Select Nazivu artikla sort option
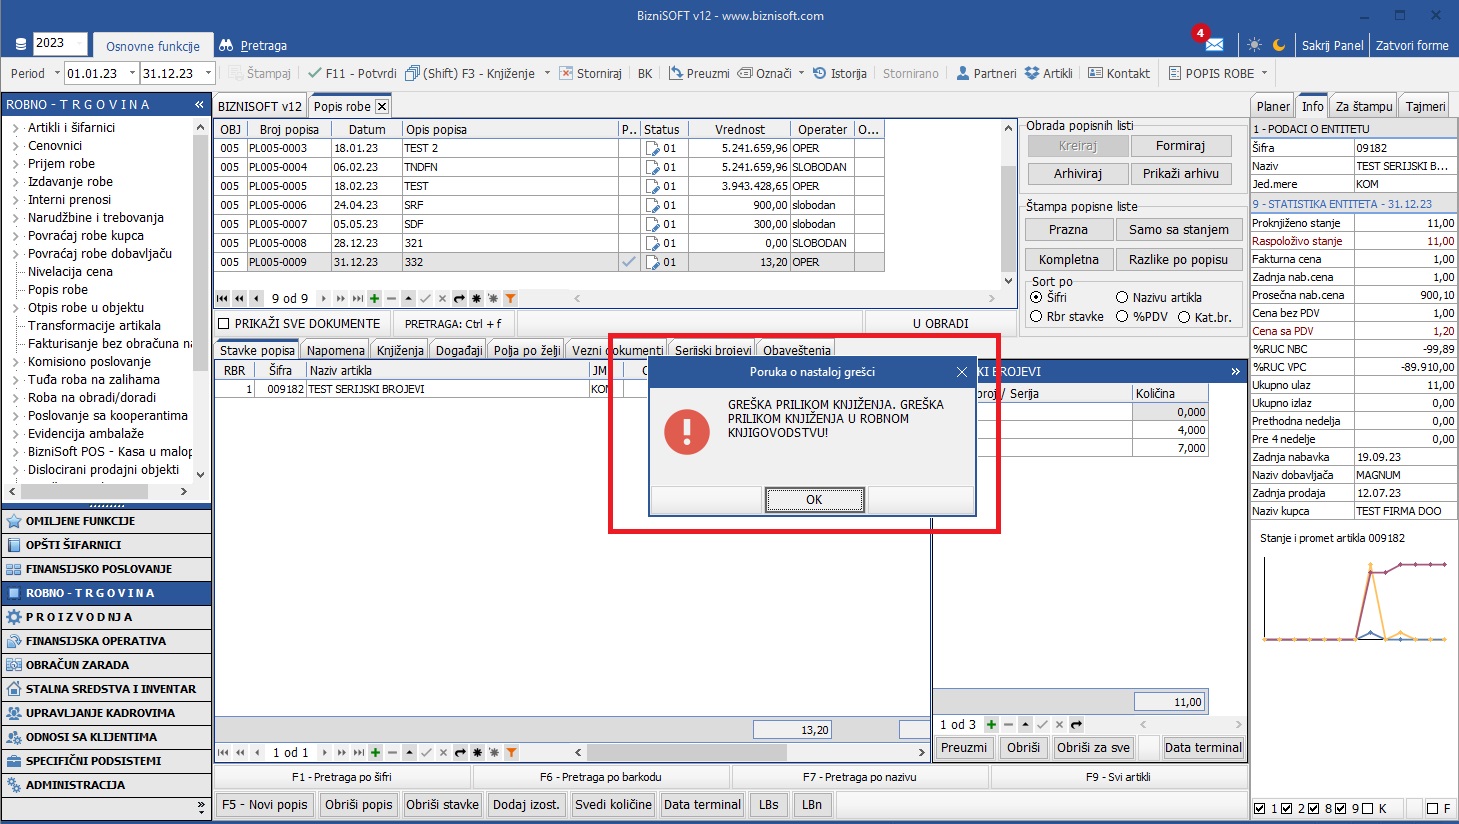1459x824 pixels. [x=1122, y=298]
